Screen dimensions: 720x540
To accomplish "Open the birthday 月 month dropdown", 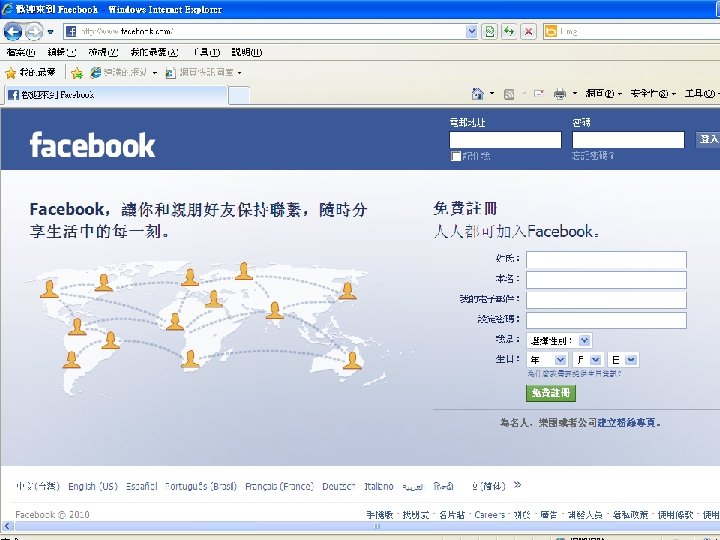I will click(x=588, y=360).
